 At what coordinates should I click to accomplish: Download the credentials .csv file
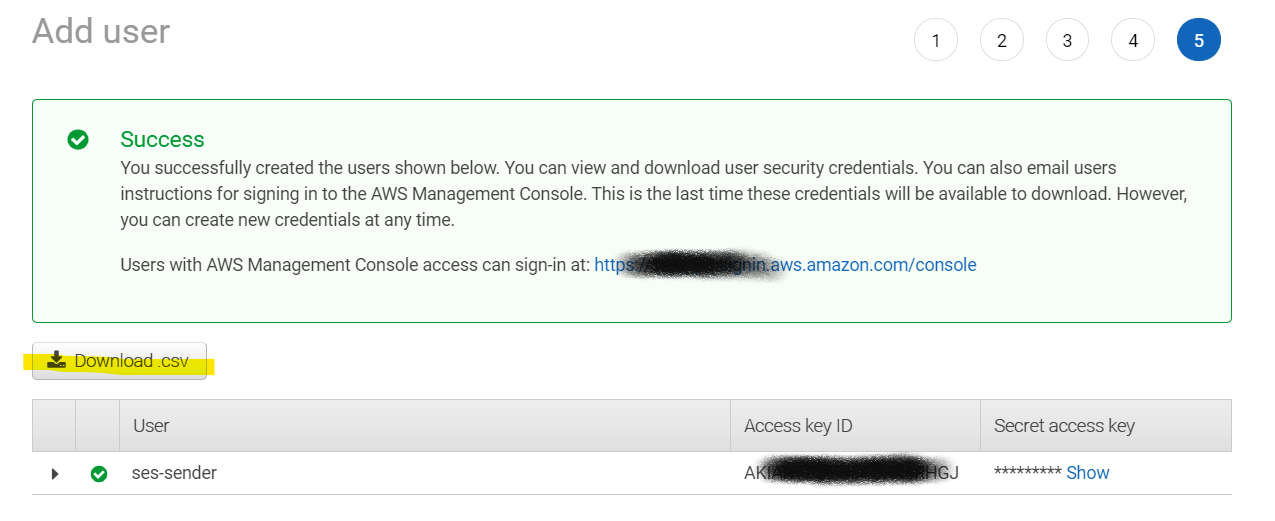pyautogui.click(x=119, y=361)
